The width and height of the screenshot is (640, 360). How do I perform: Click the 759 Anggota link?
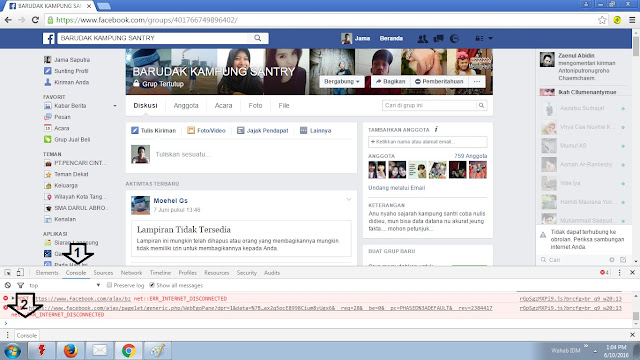coord(471,156)
